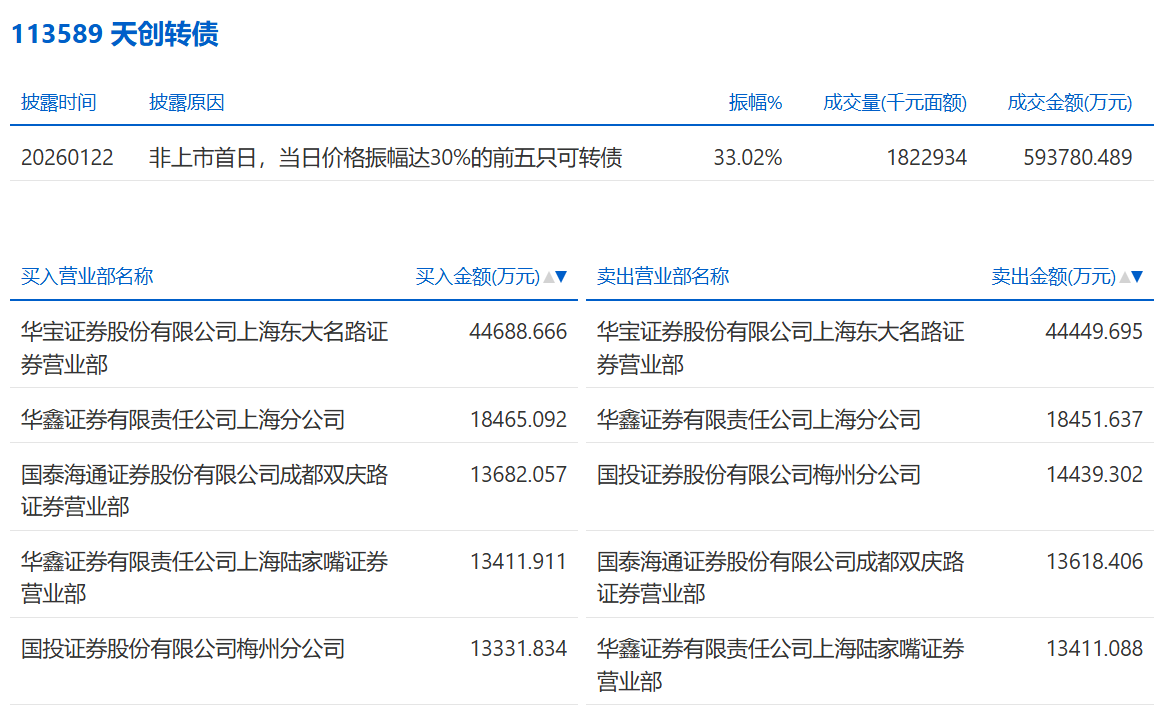Select buy-side 国泰海通证券成都双庆路 branch name
The height and width of the screenshot is (711, 1161).
[204, 490]
